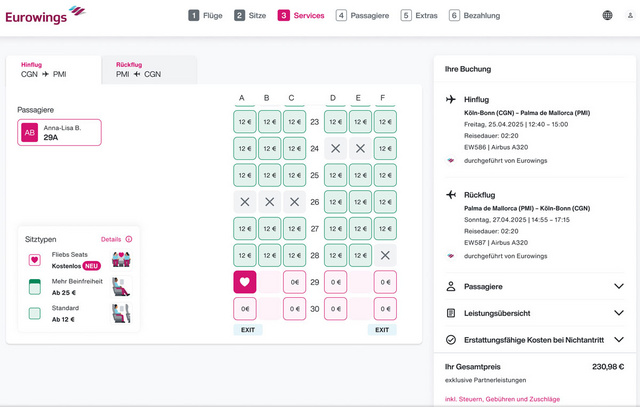Go to step 2 Sitze
Image resolution: width=640 pixels, height=407 pixels.
click(x=252, y=15)
